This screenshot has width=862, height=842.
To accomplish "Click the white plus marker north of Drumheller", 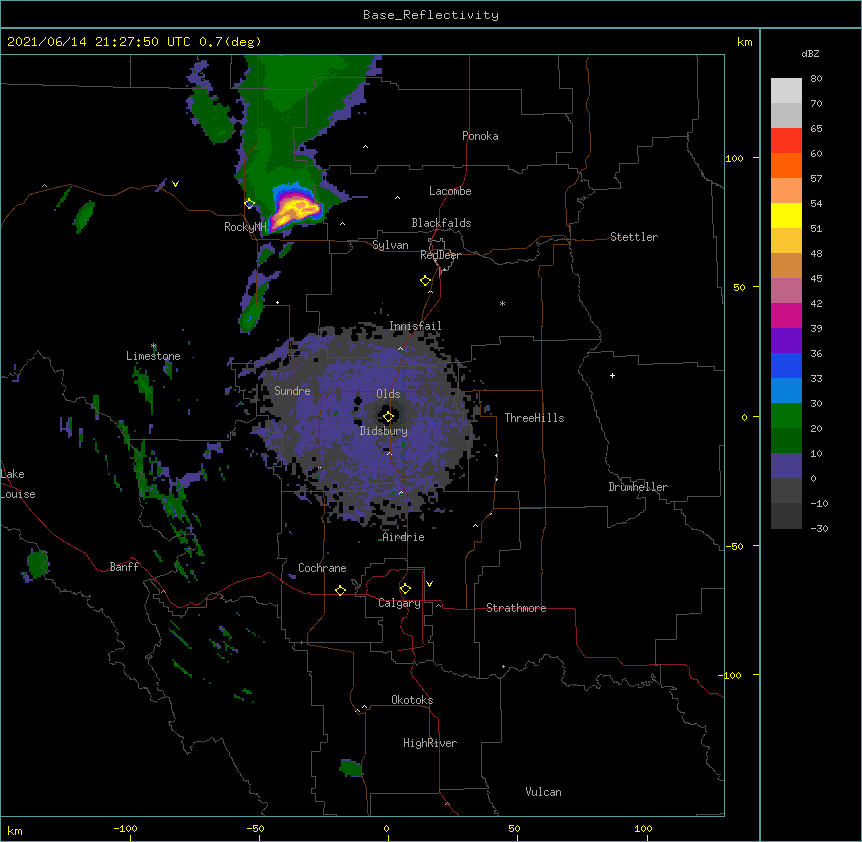I will [612, 375].
